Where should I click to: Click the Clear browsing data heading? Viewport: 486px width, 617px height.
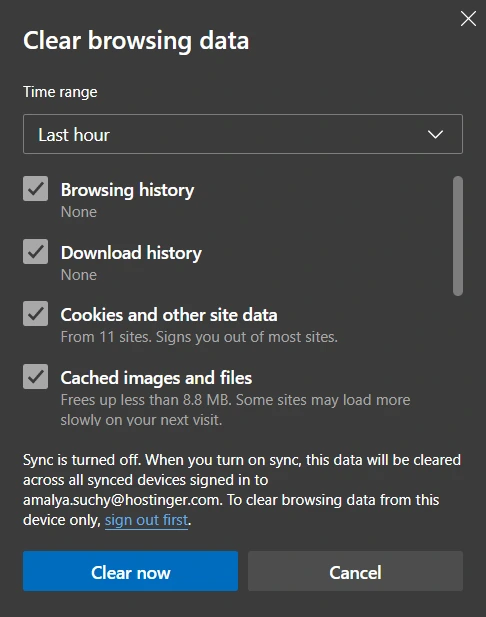[x=136, y=41]
